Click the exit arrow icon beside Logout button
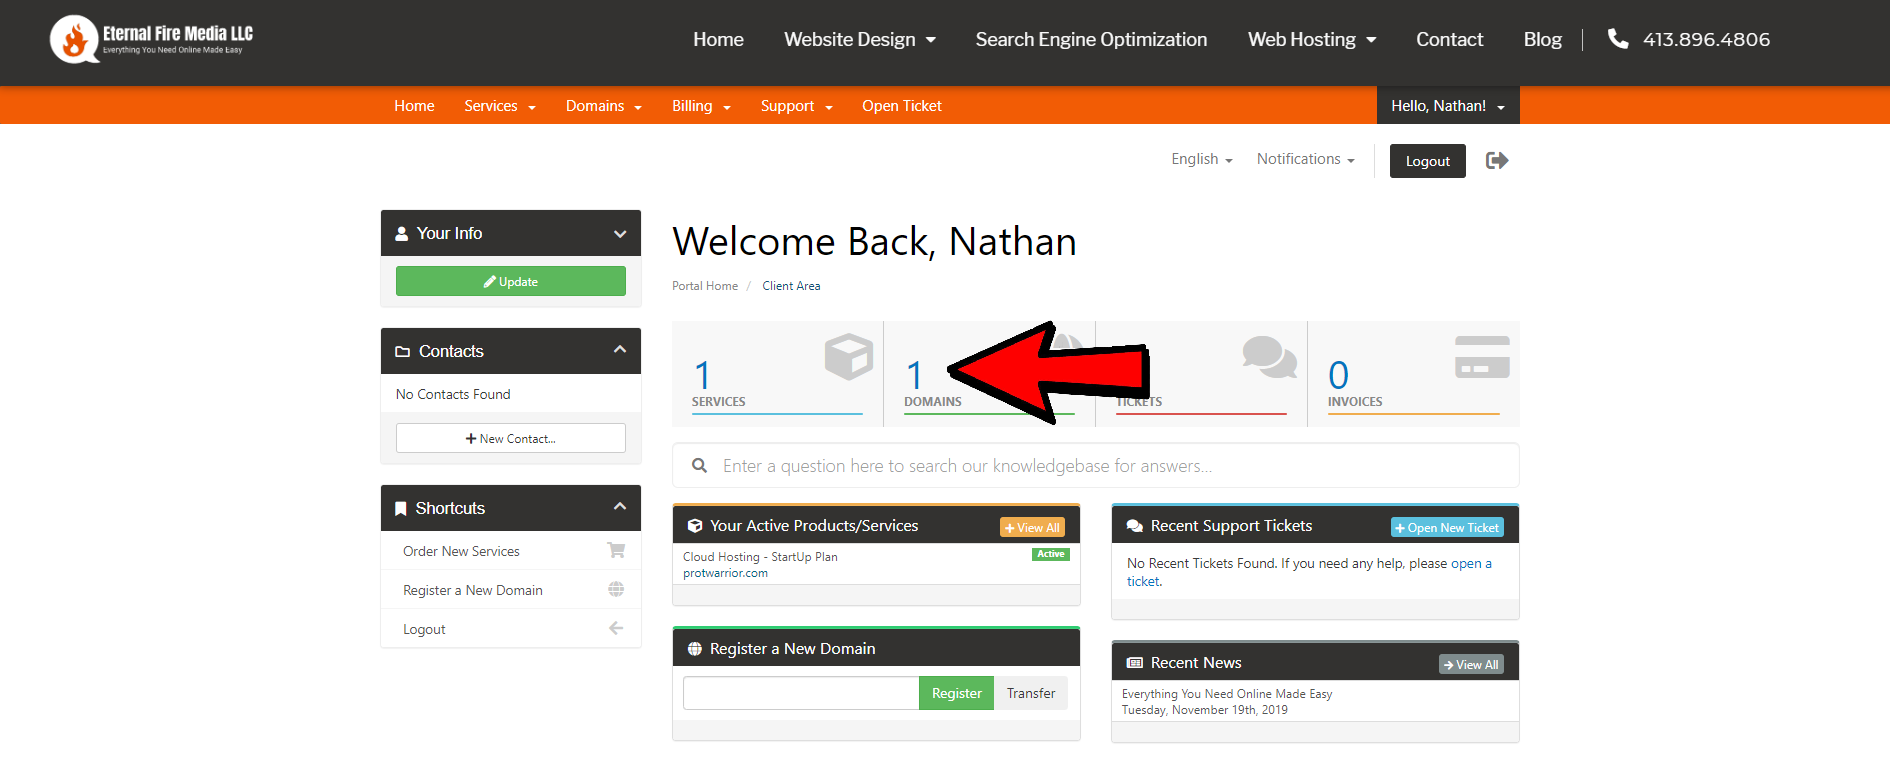 [x=1497, y=161]
